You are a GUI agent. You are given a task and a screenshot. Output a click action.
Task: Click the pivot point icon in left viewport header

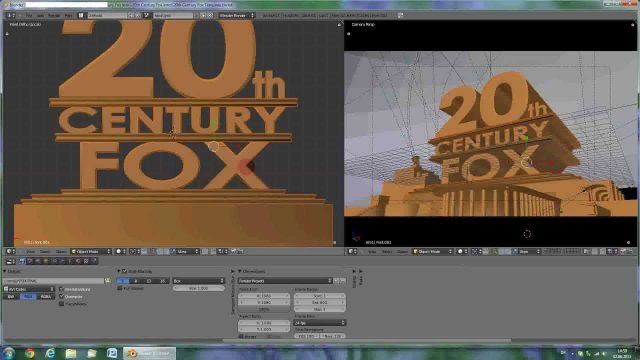[133, 251]
